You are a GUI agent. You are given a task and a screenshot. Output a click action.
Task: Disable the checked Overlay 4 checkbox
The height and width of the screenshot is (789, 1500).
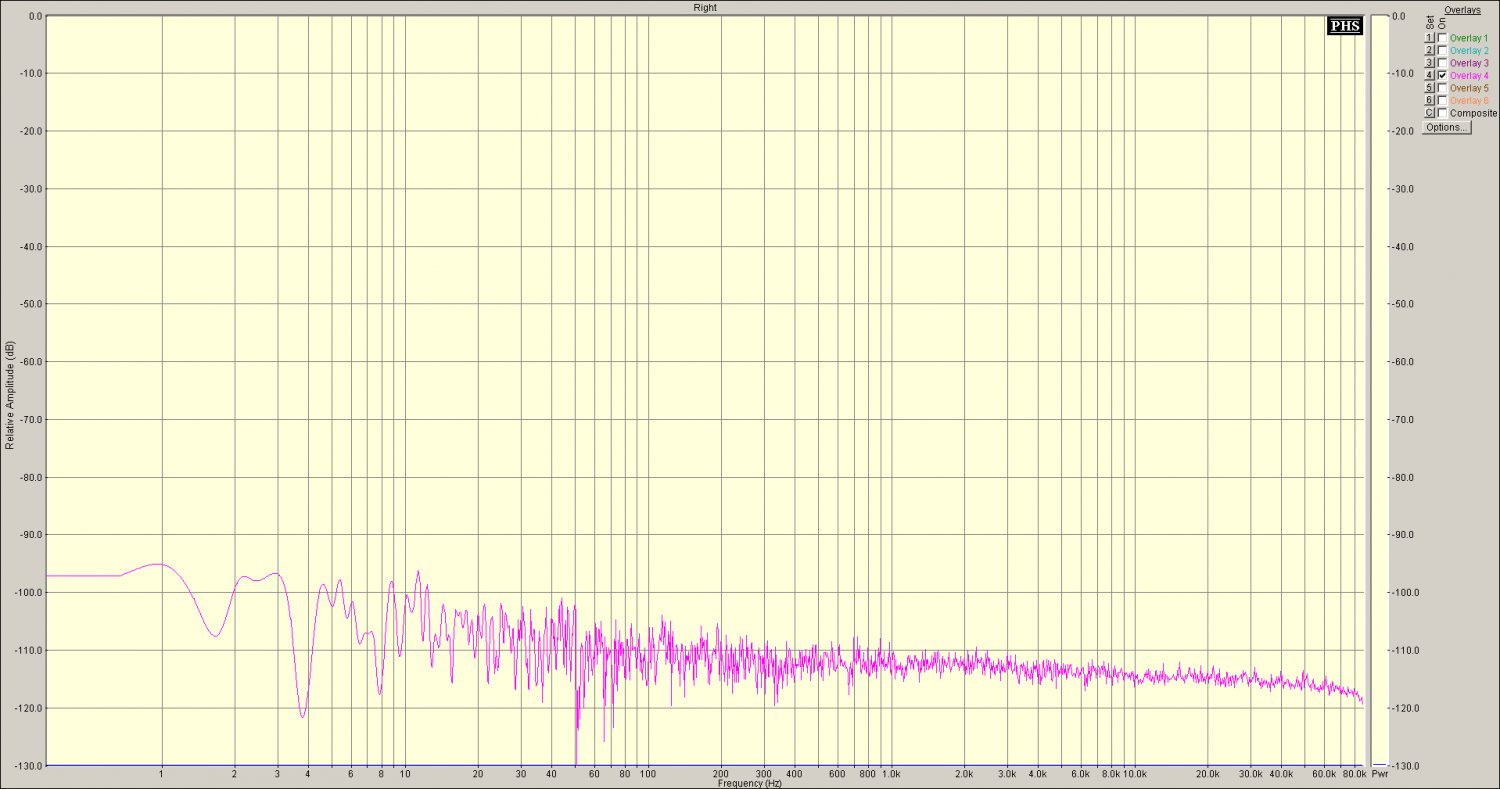pyautogui.click(x=1442, y=75)
